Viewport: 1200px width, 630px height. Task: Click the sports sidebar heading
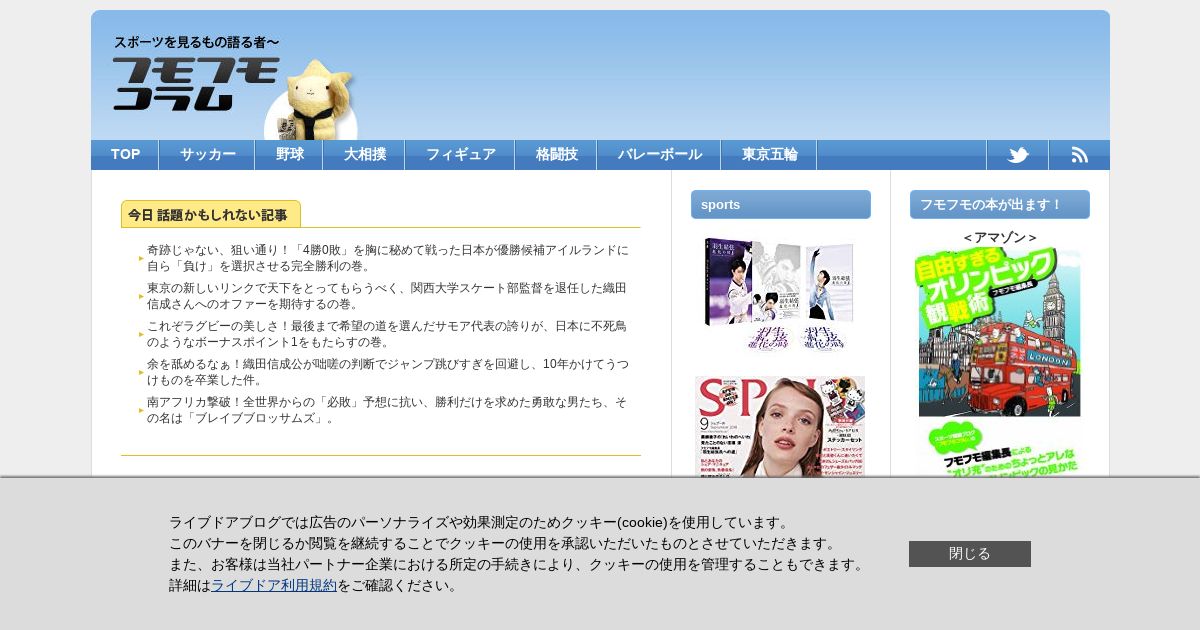point(781,205)
